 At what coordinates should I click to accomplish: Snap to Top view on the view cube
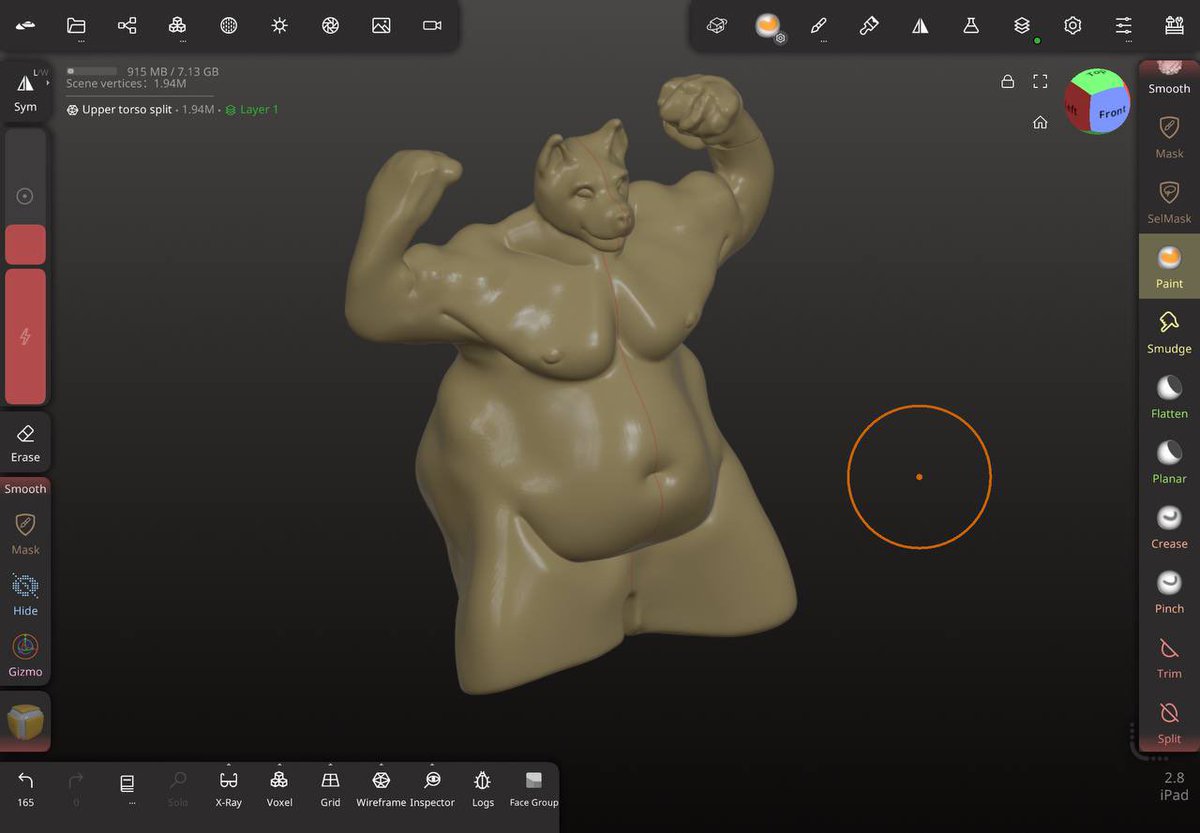(x=1097, y=76)
